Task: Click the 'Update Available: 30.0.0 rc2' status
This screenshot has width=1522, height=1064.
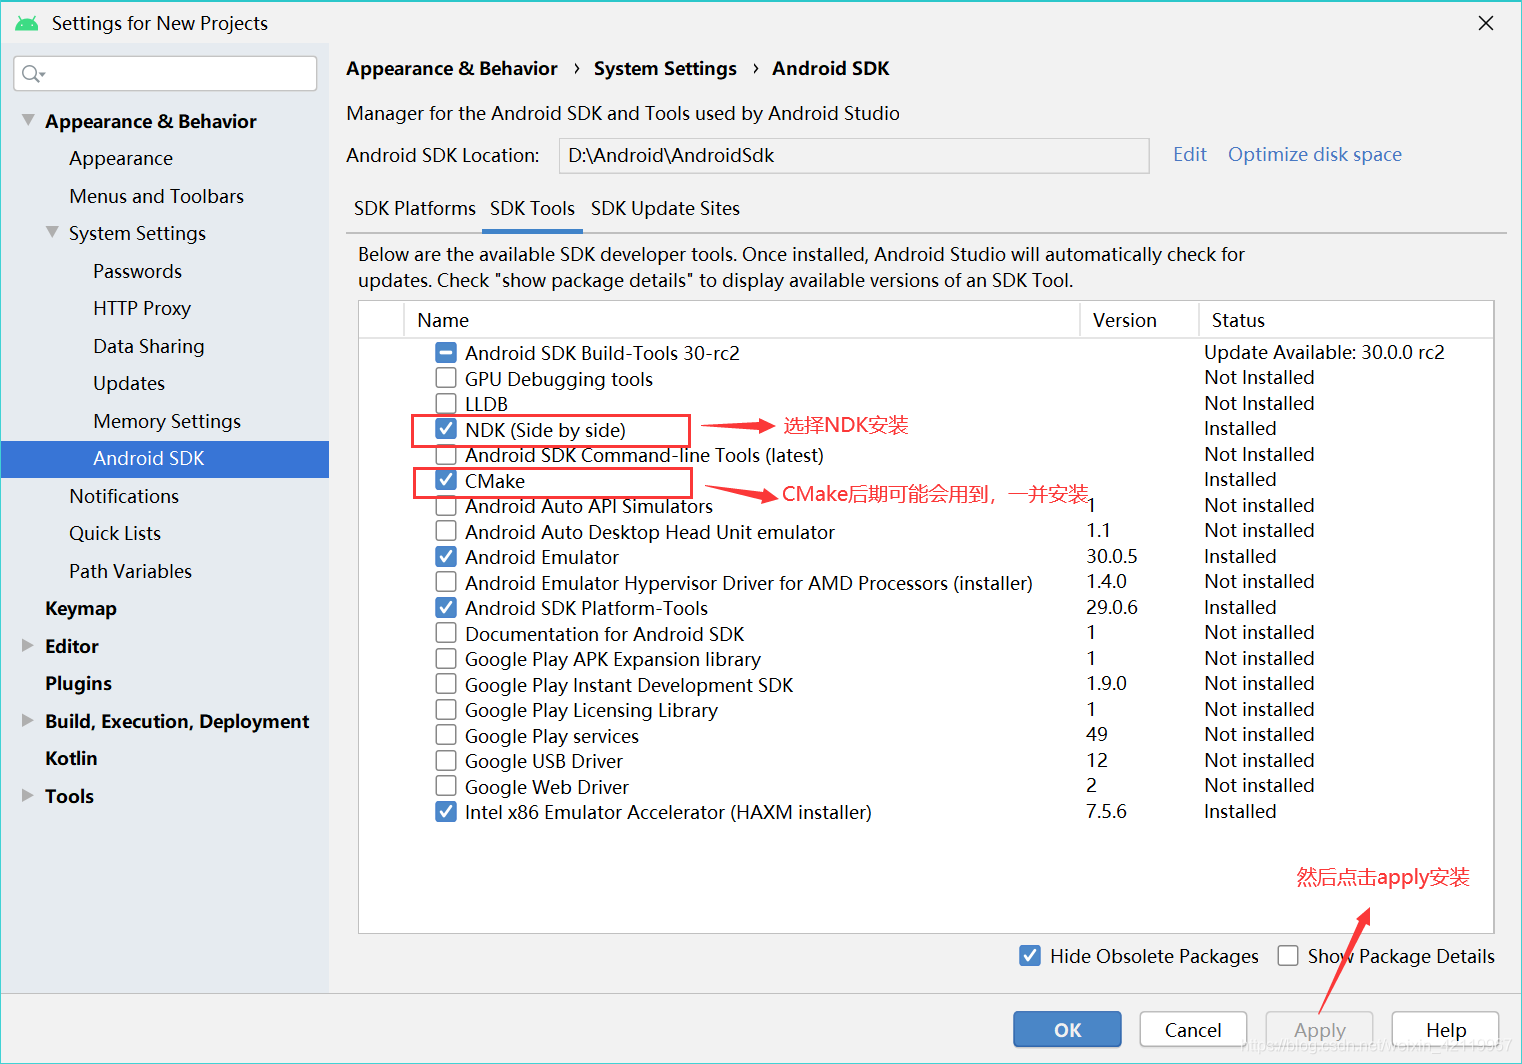Action: (1324, 352)
